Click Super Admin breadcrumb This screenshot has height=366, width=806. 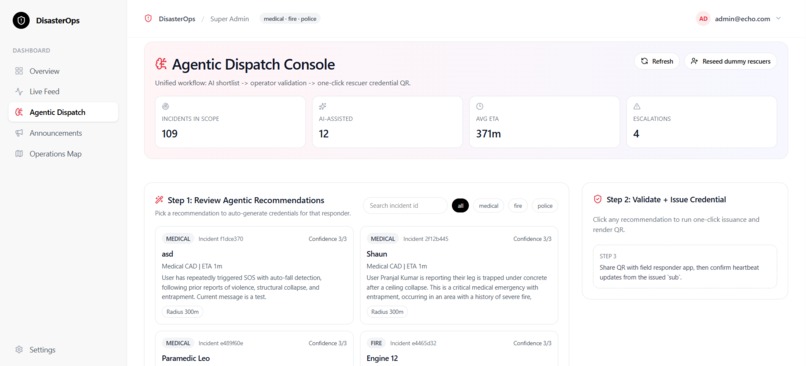tap(230, 19)
